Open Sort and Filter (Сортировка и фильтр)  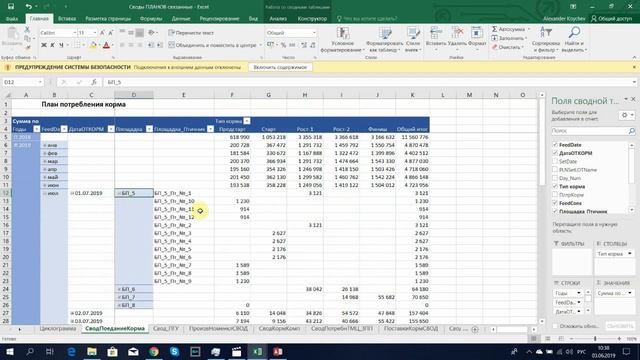[x=546, y=40]
